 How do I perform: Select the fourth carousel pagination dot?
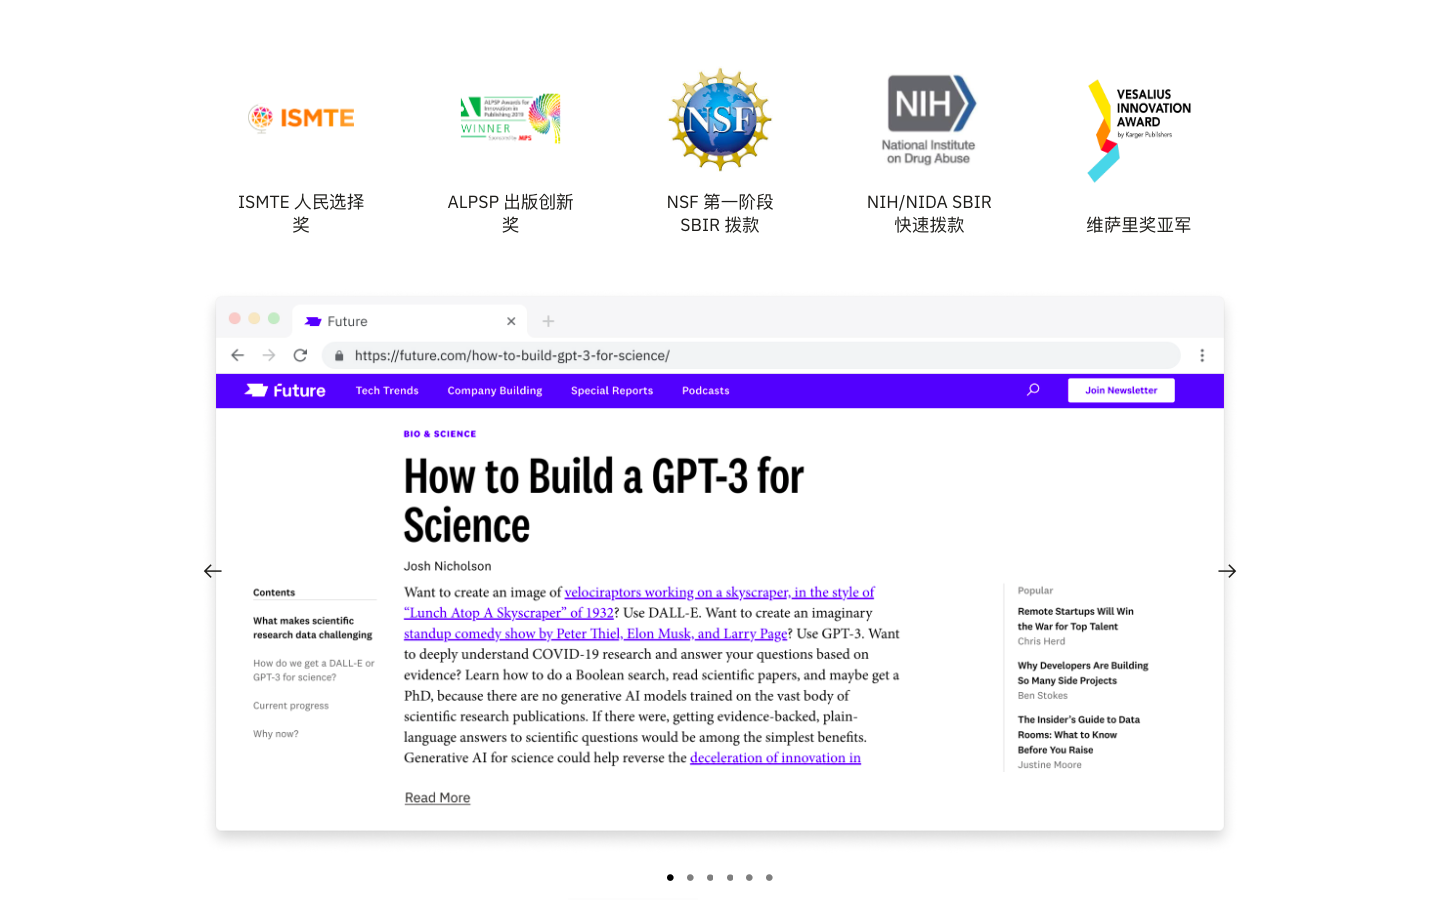[x=730, y=878]
